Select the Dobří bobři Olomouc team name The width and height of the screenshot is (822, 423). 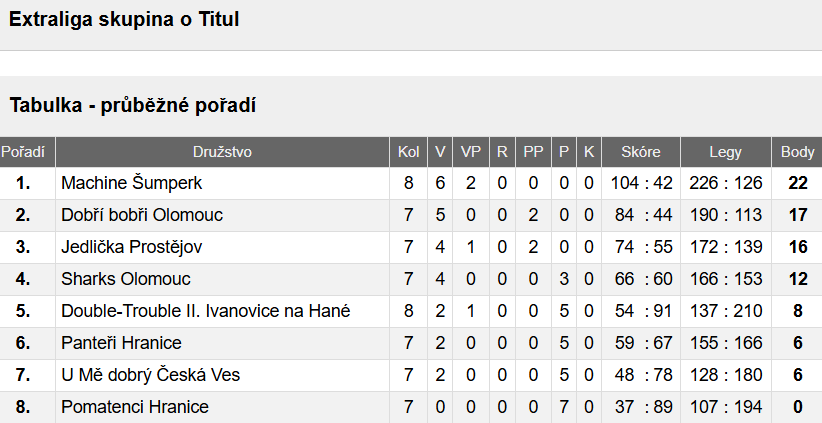[x=142, y=215]
